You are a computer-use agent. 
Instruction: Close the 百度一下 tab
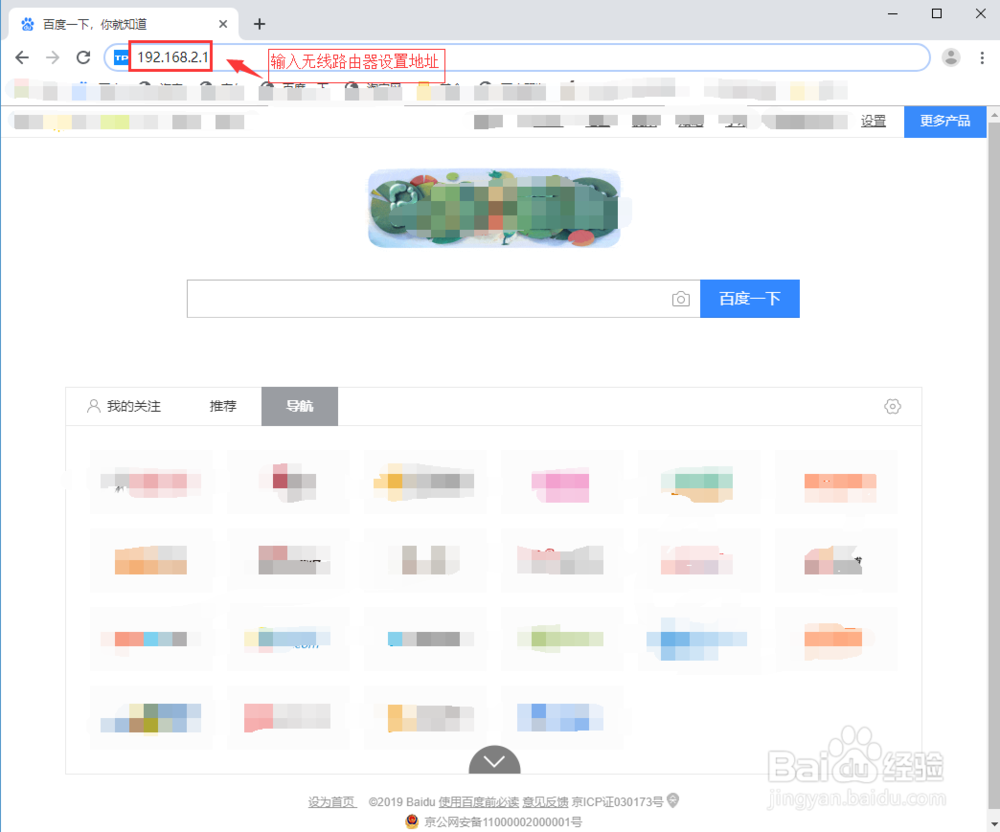click(223, 24)
